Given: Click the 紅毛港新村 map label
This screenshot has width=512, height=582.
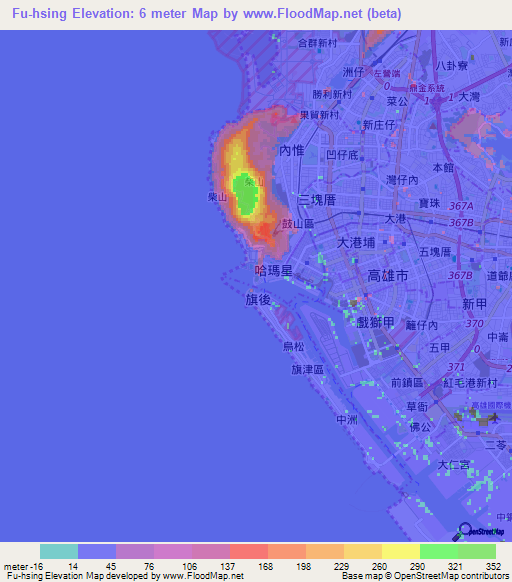Looking at the screenshot, I should click(x=470, y=383).
